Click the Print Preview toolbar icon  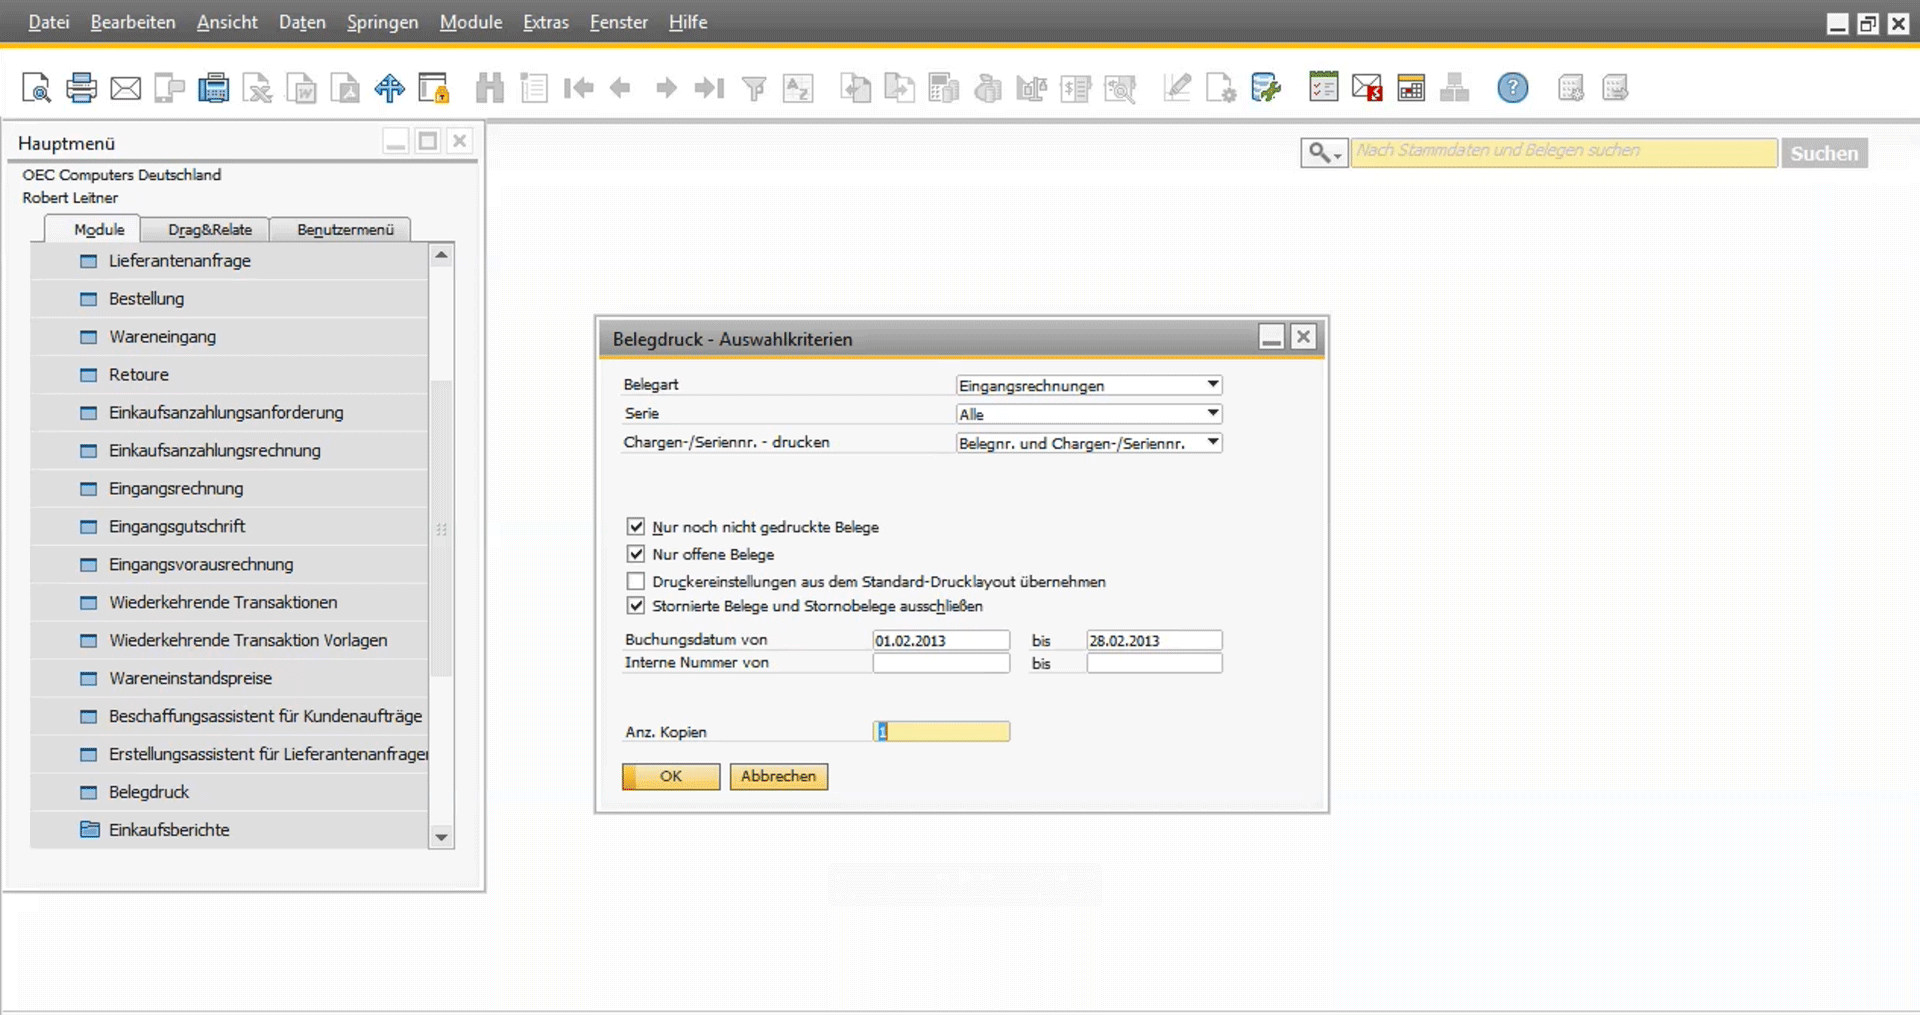click(x=37, y=88)
